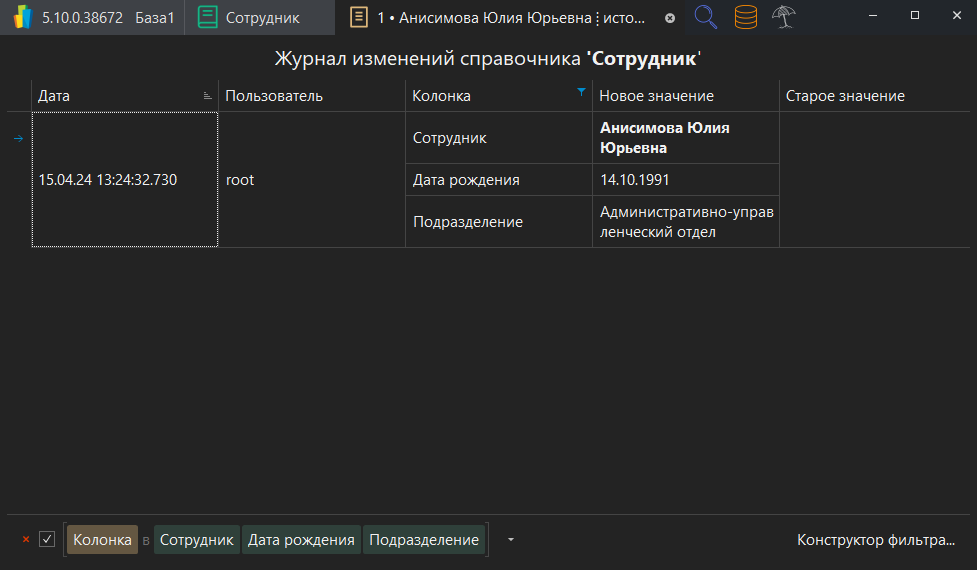
Task: Click the Старое значение column header
Action: pyautogui.click(x=875, y=96)
